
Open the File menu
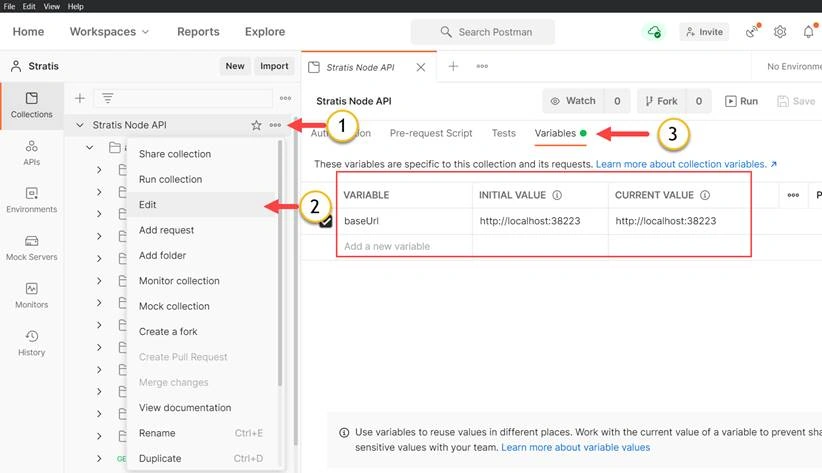9,6
